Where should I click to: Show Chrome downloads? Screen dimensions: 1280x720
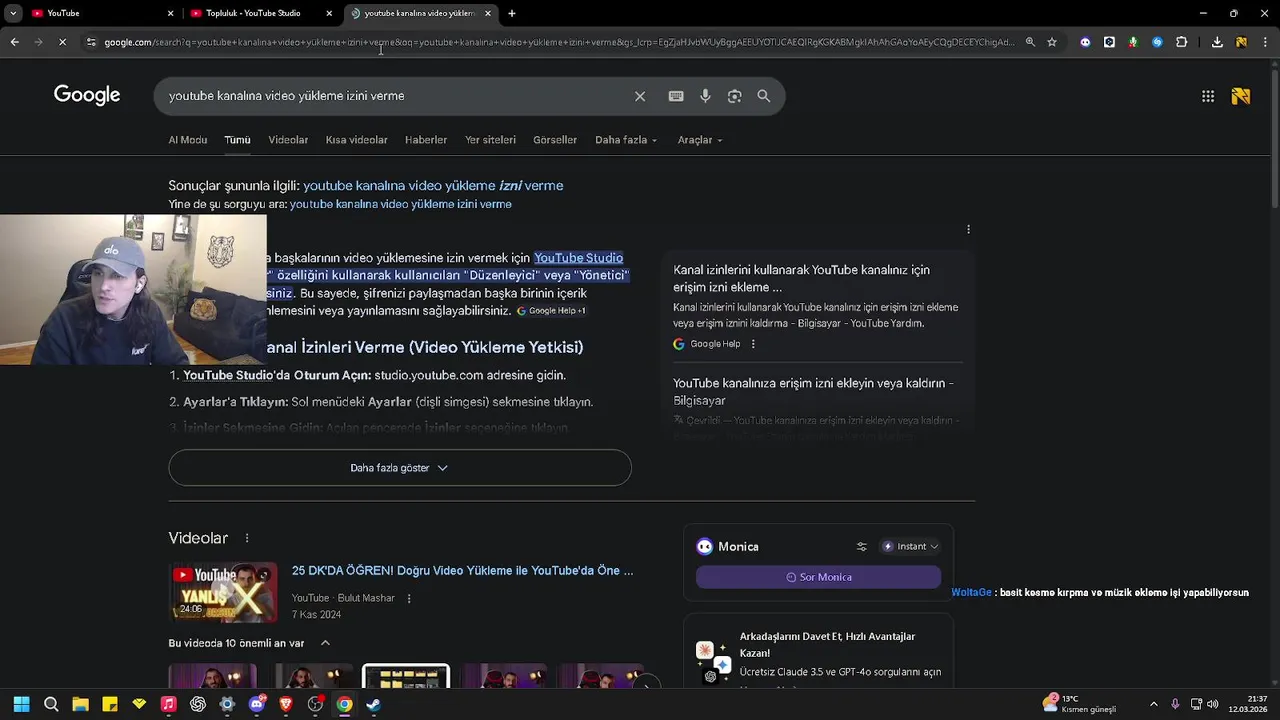[x=1217, y=42]
